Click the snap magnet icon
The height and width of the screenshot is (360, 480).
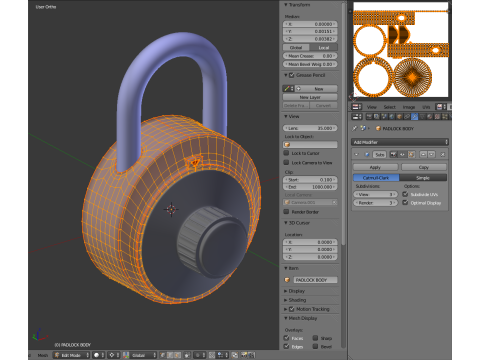(x=212, y=355)
